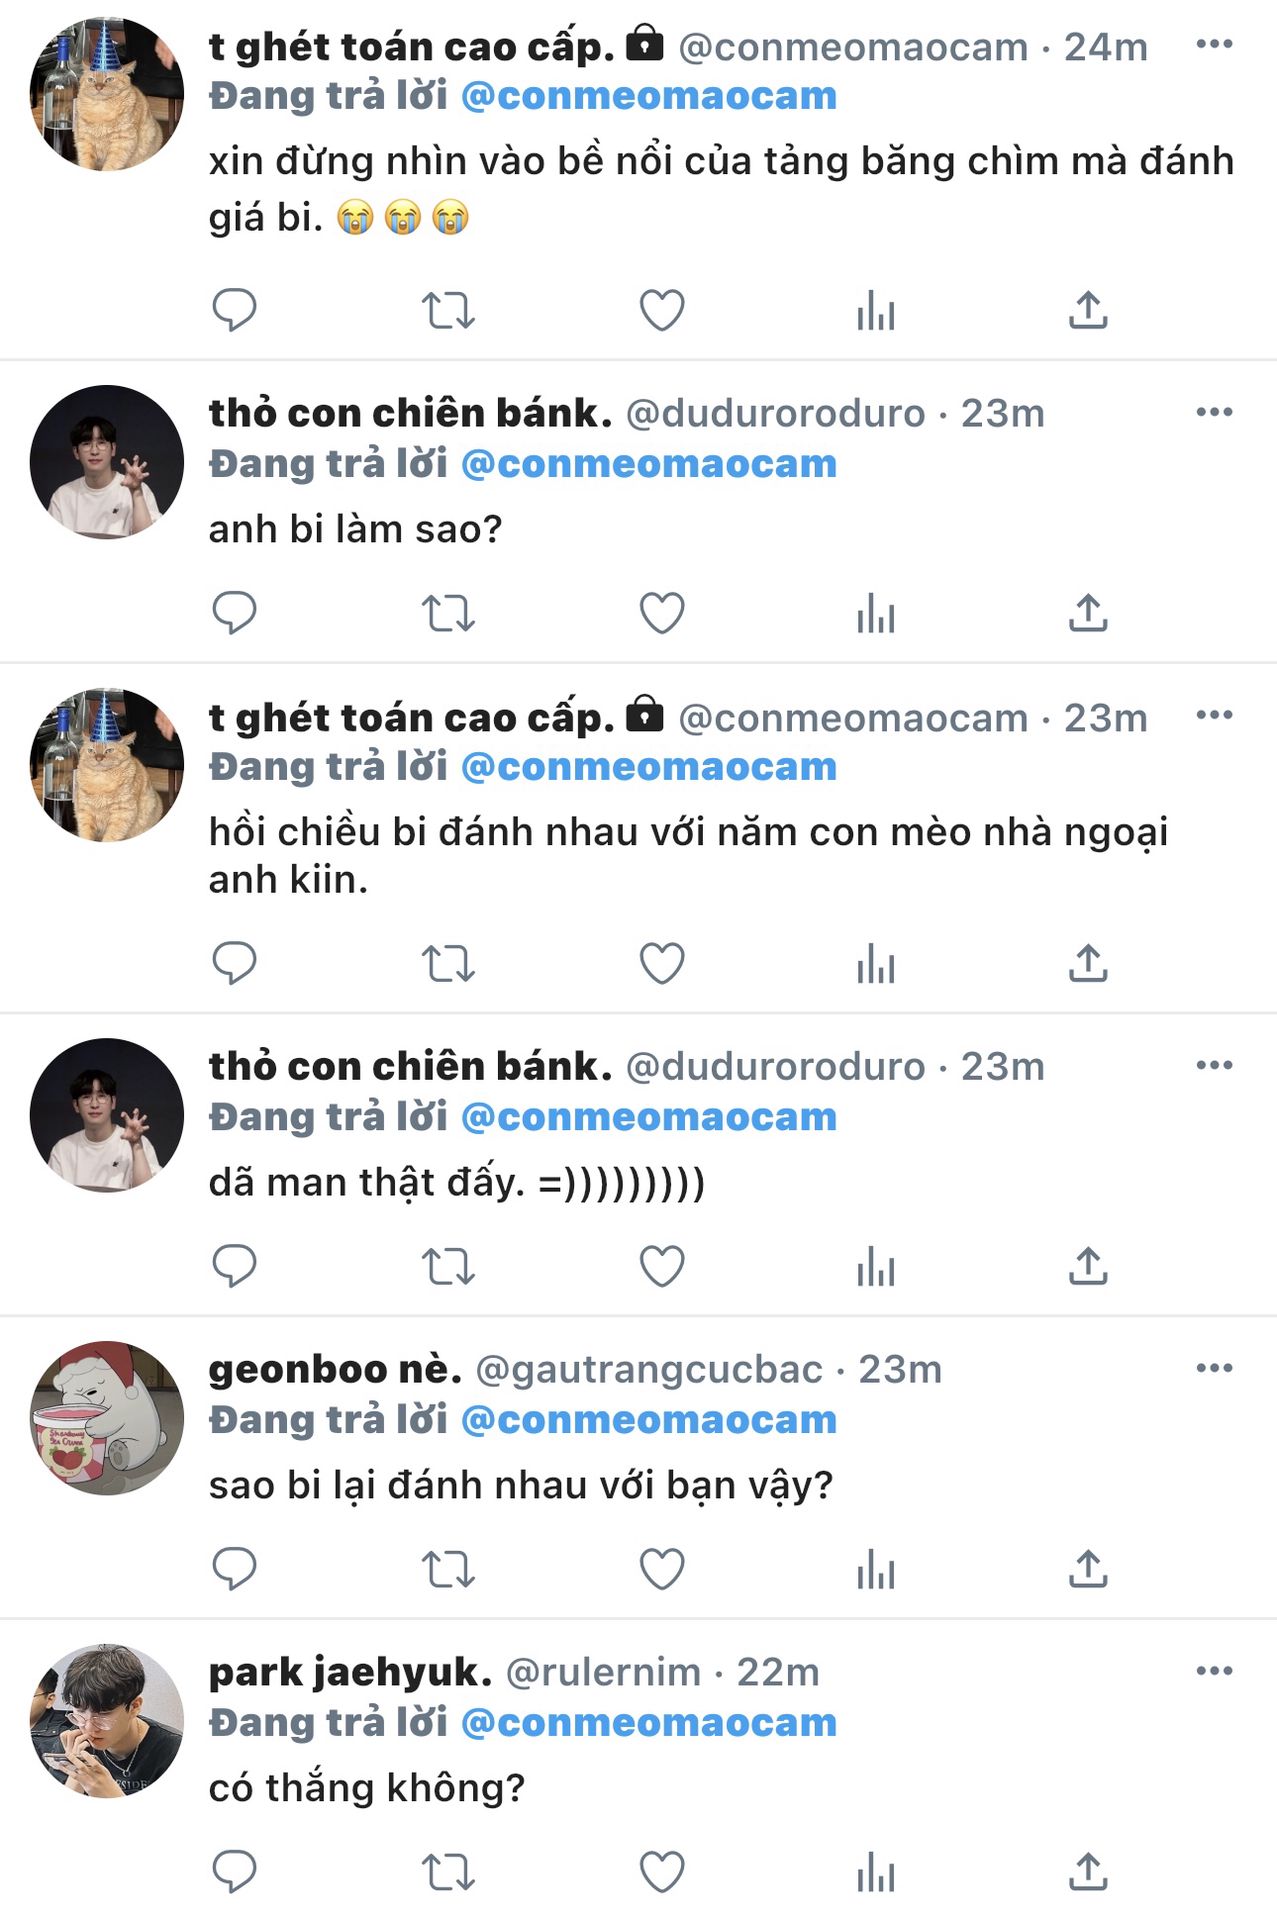Retweet park jaehyuk's "có thắng không?" tweet
This screenshot has height=1920, width=1277.
coord(448,1873)
